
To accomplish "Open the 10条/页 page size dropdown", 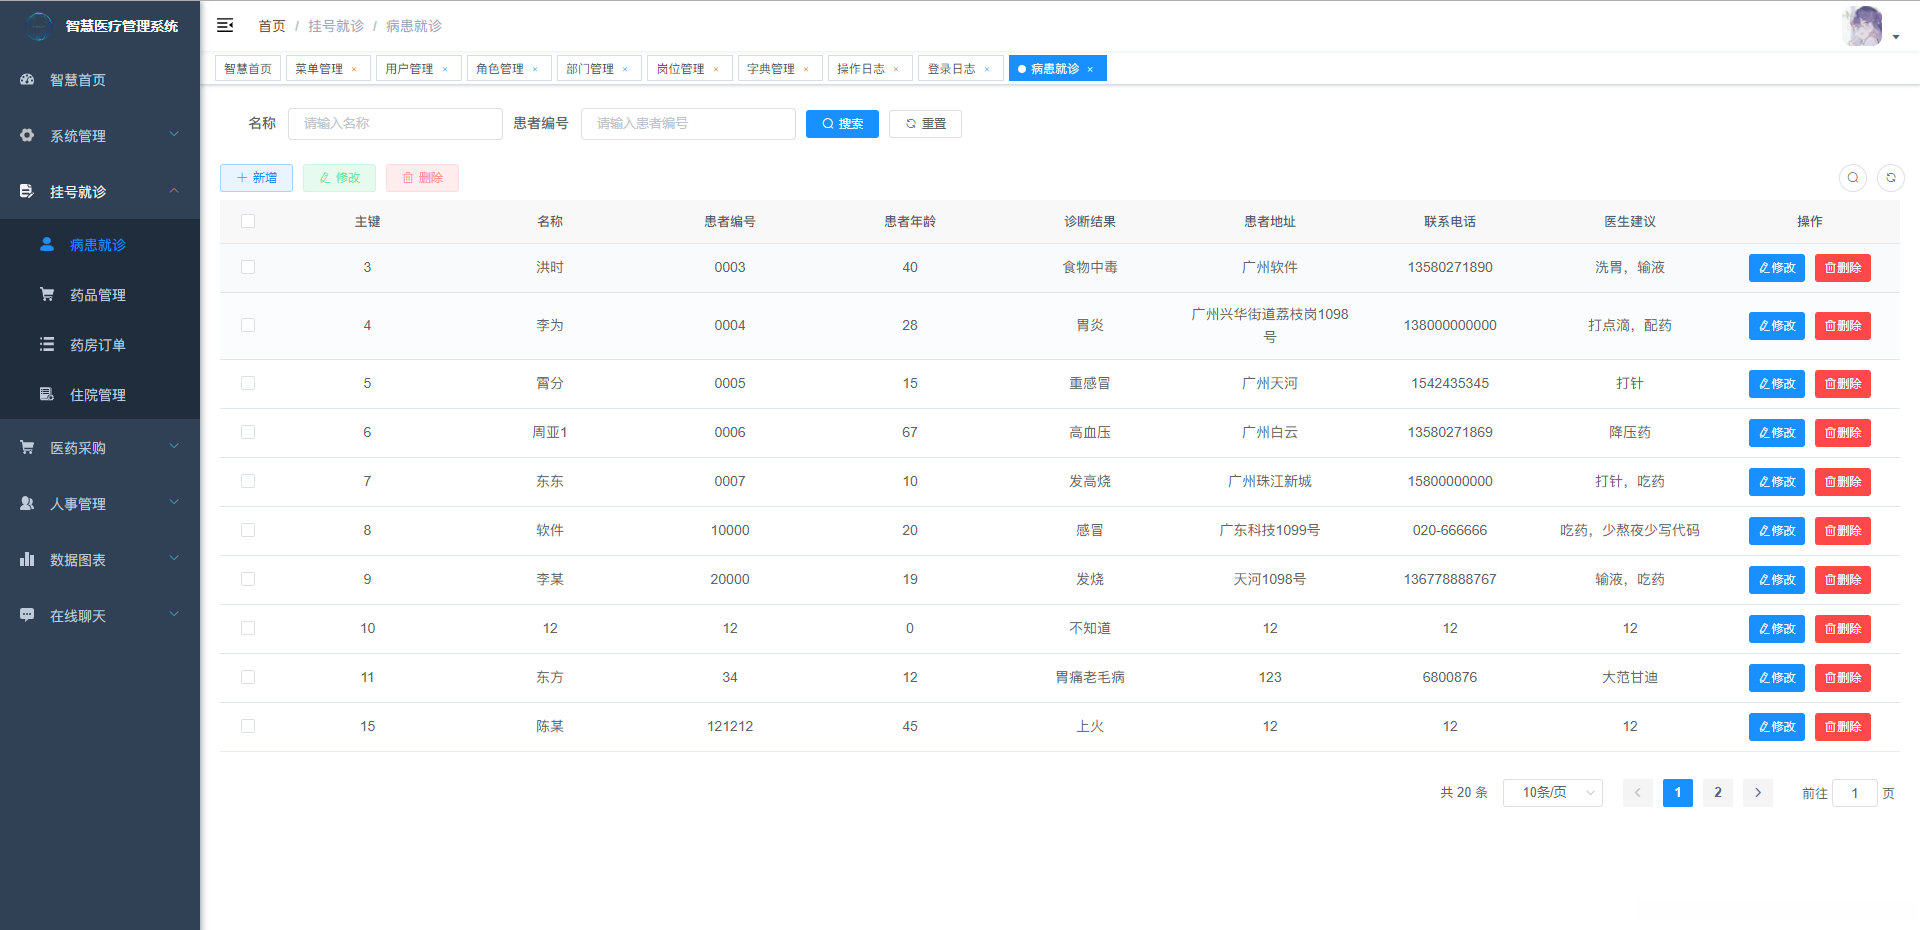I will (x=1552, y=792).
